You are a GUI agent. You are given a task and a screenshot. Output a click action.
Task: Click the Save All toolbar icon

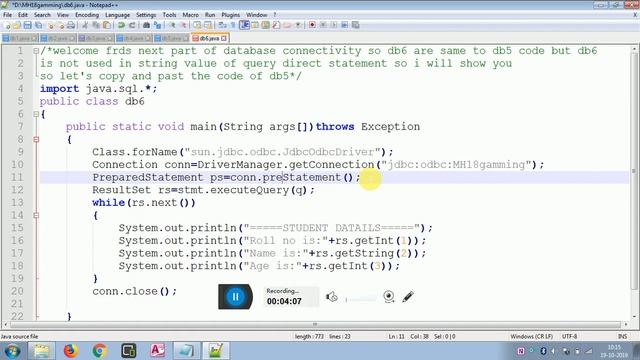38,25
